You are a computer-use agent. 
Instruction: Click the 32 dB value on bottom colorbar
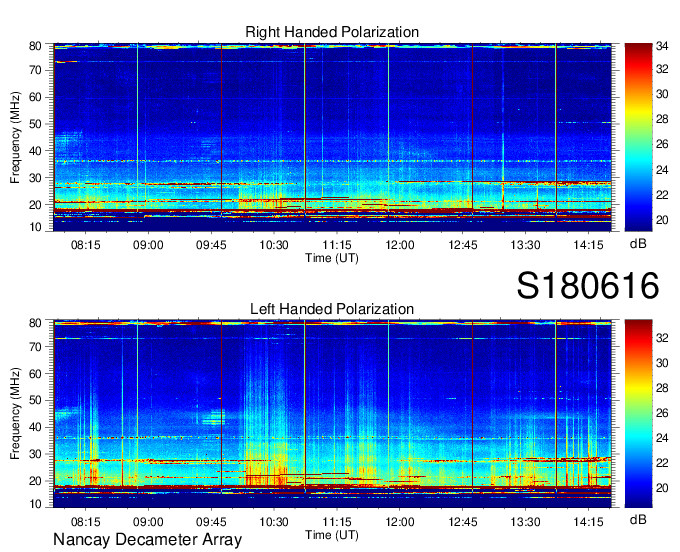[662, 338]
